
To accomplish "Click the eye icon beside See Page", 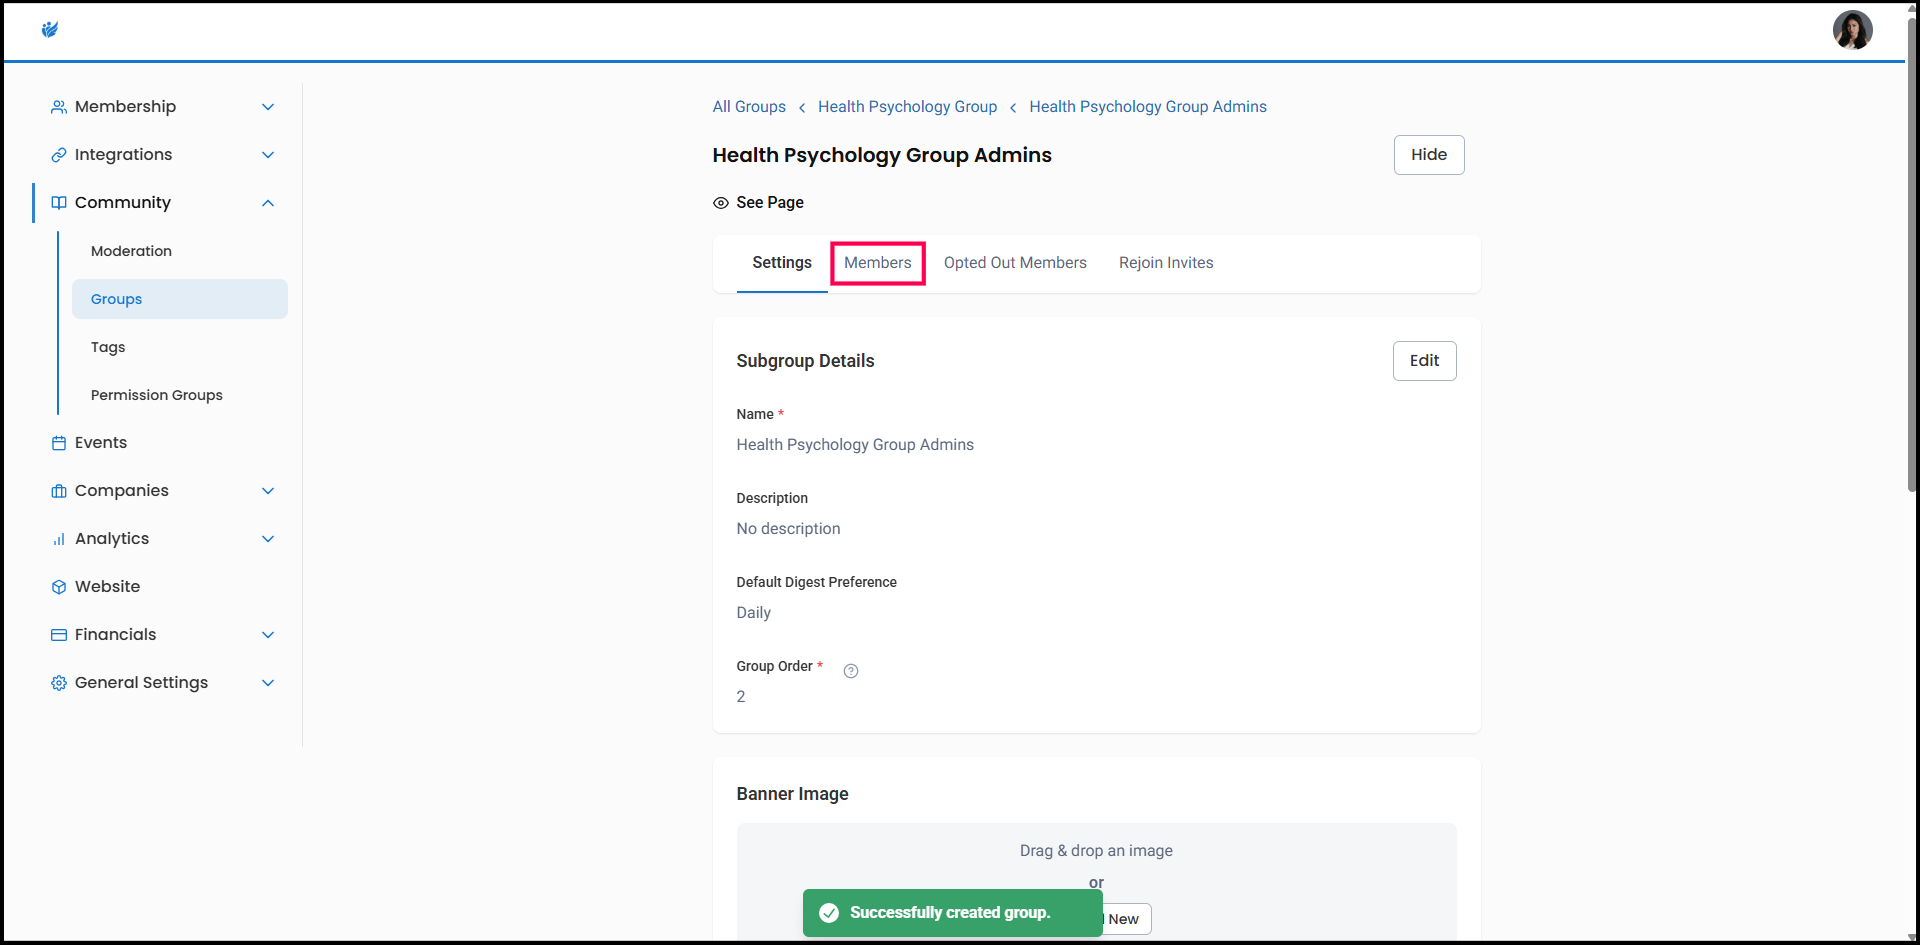I will click(720, 203).
